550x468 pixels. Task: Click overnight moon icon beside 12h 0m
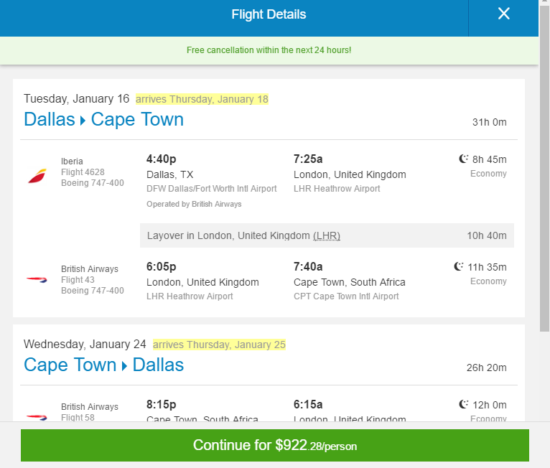pyautogui.click(x=463, y=405)
